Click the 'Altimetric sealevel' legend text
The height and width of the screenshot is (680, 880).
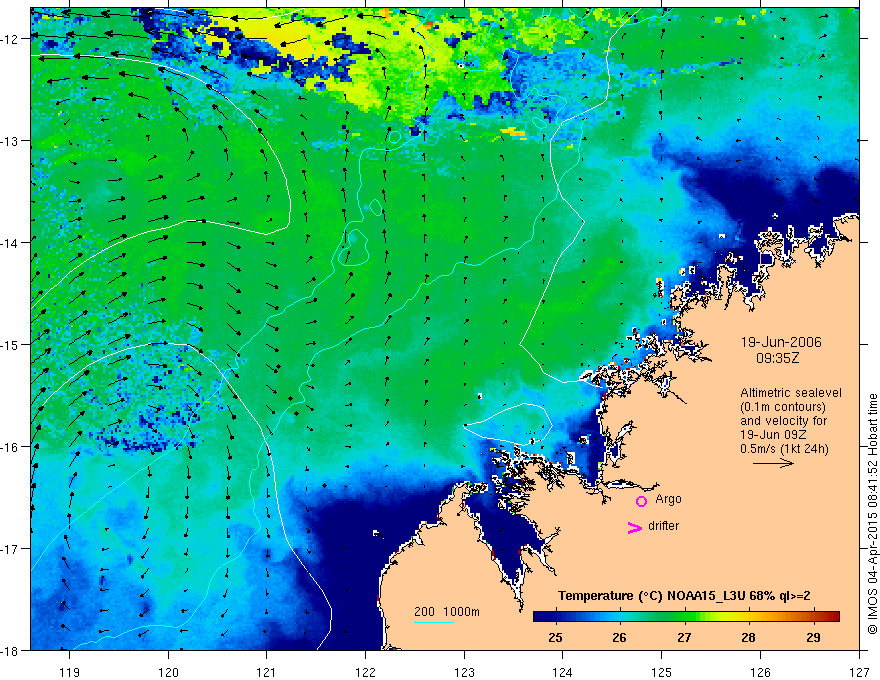[791, 393]
